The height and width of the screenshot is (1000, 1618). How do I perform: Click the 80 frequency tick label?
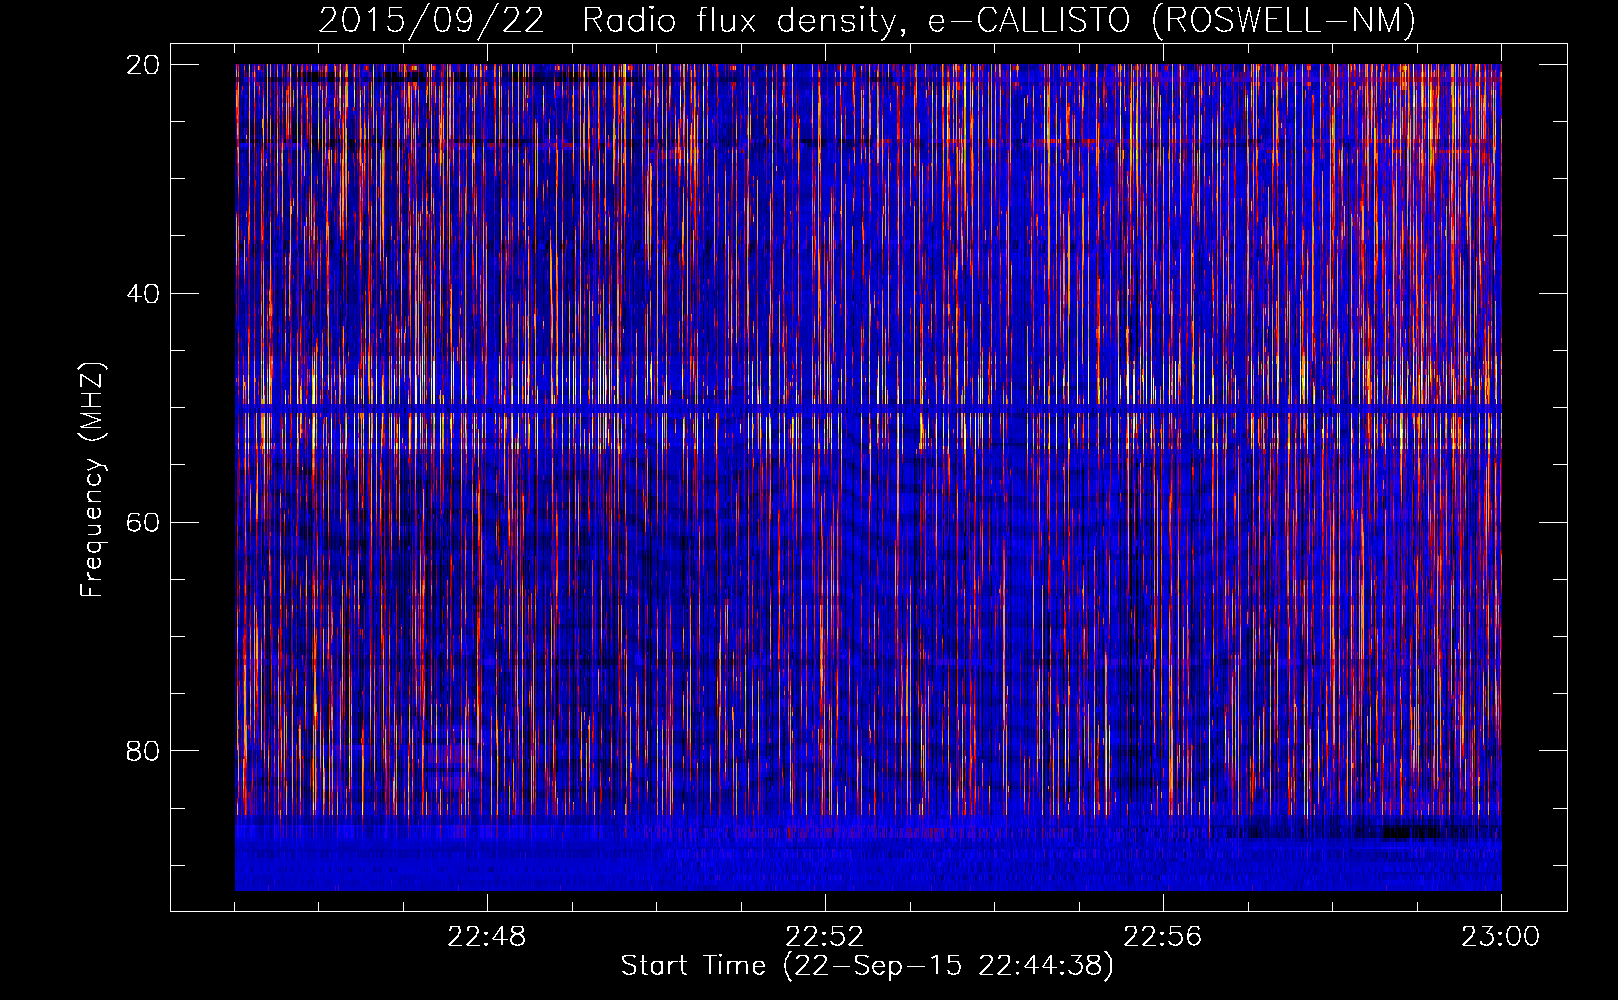[143, 751]
